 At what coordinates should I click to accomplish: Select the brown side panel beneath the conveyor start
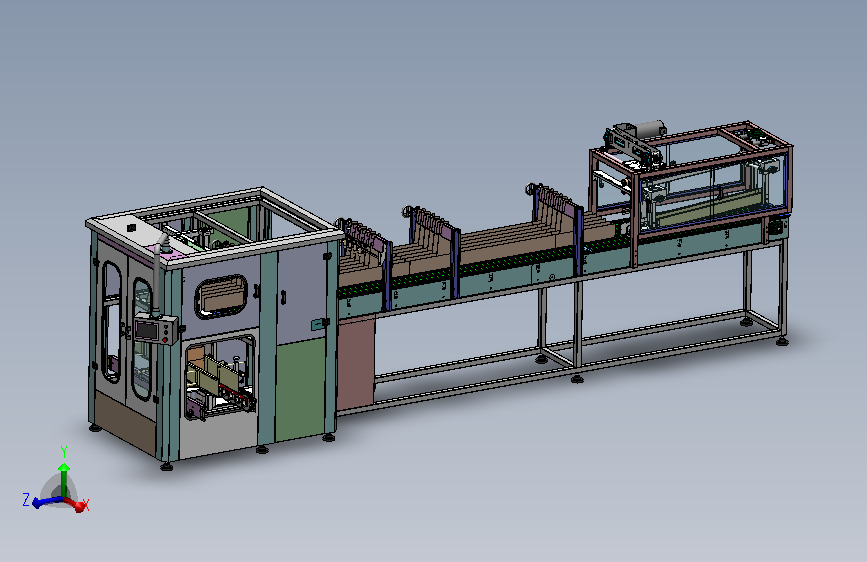[x=356, y=365]
